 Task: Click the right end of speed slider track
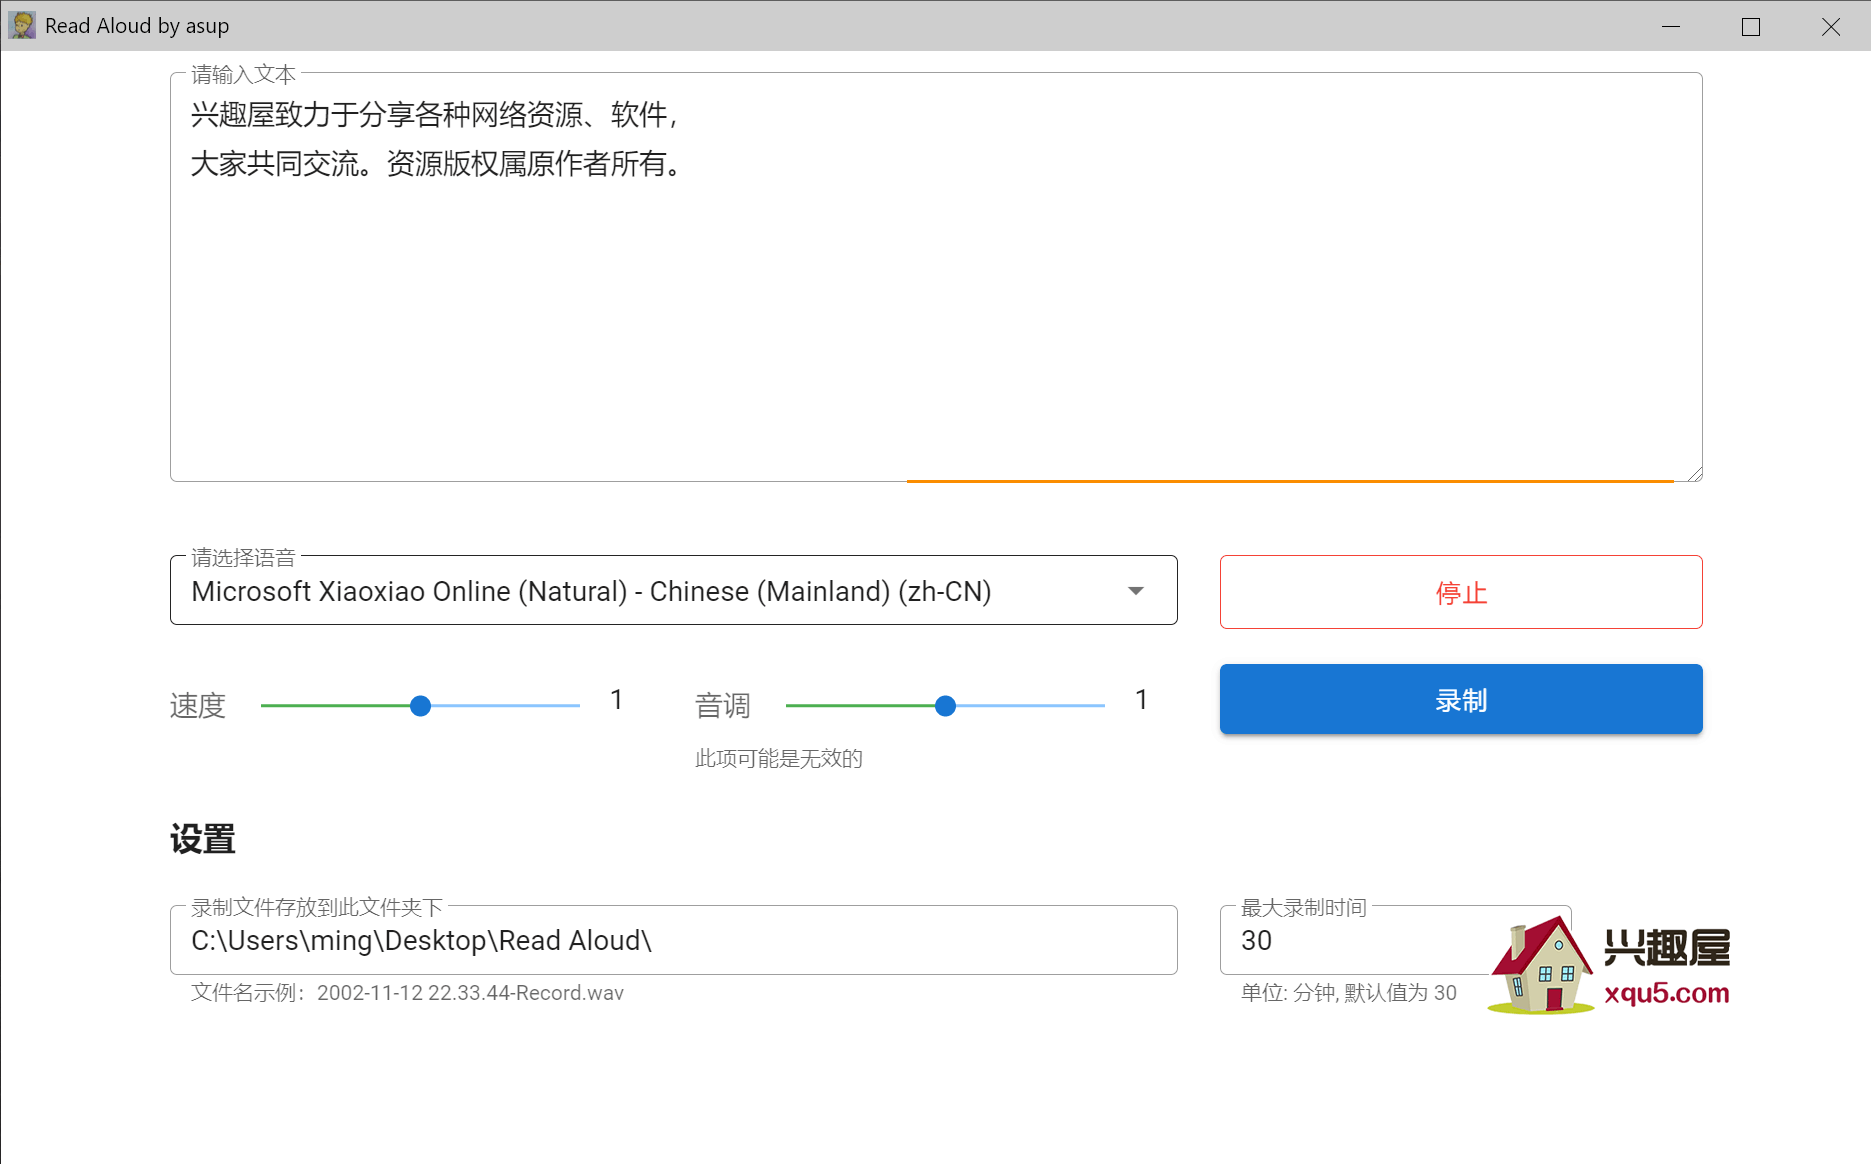575,706
